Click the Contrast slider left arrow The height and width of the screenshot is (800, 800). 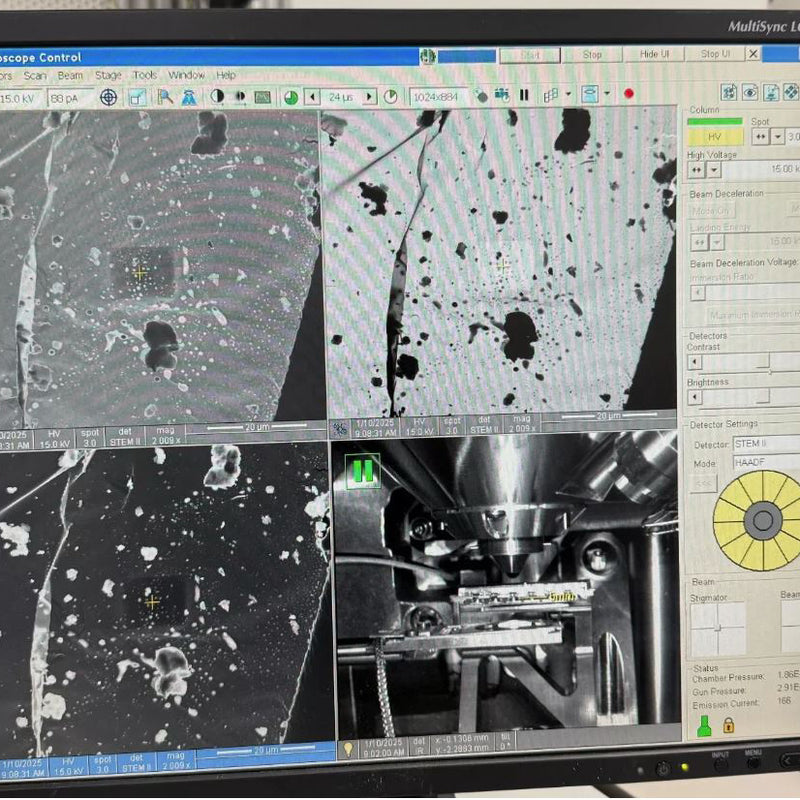(694, 362)
